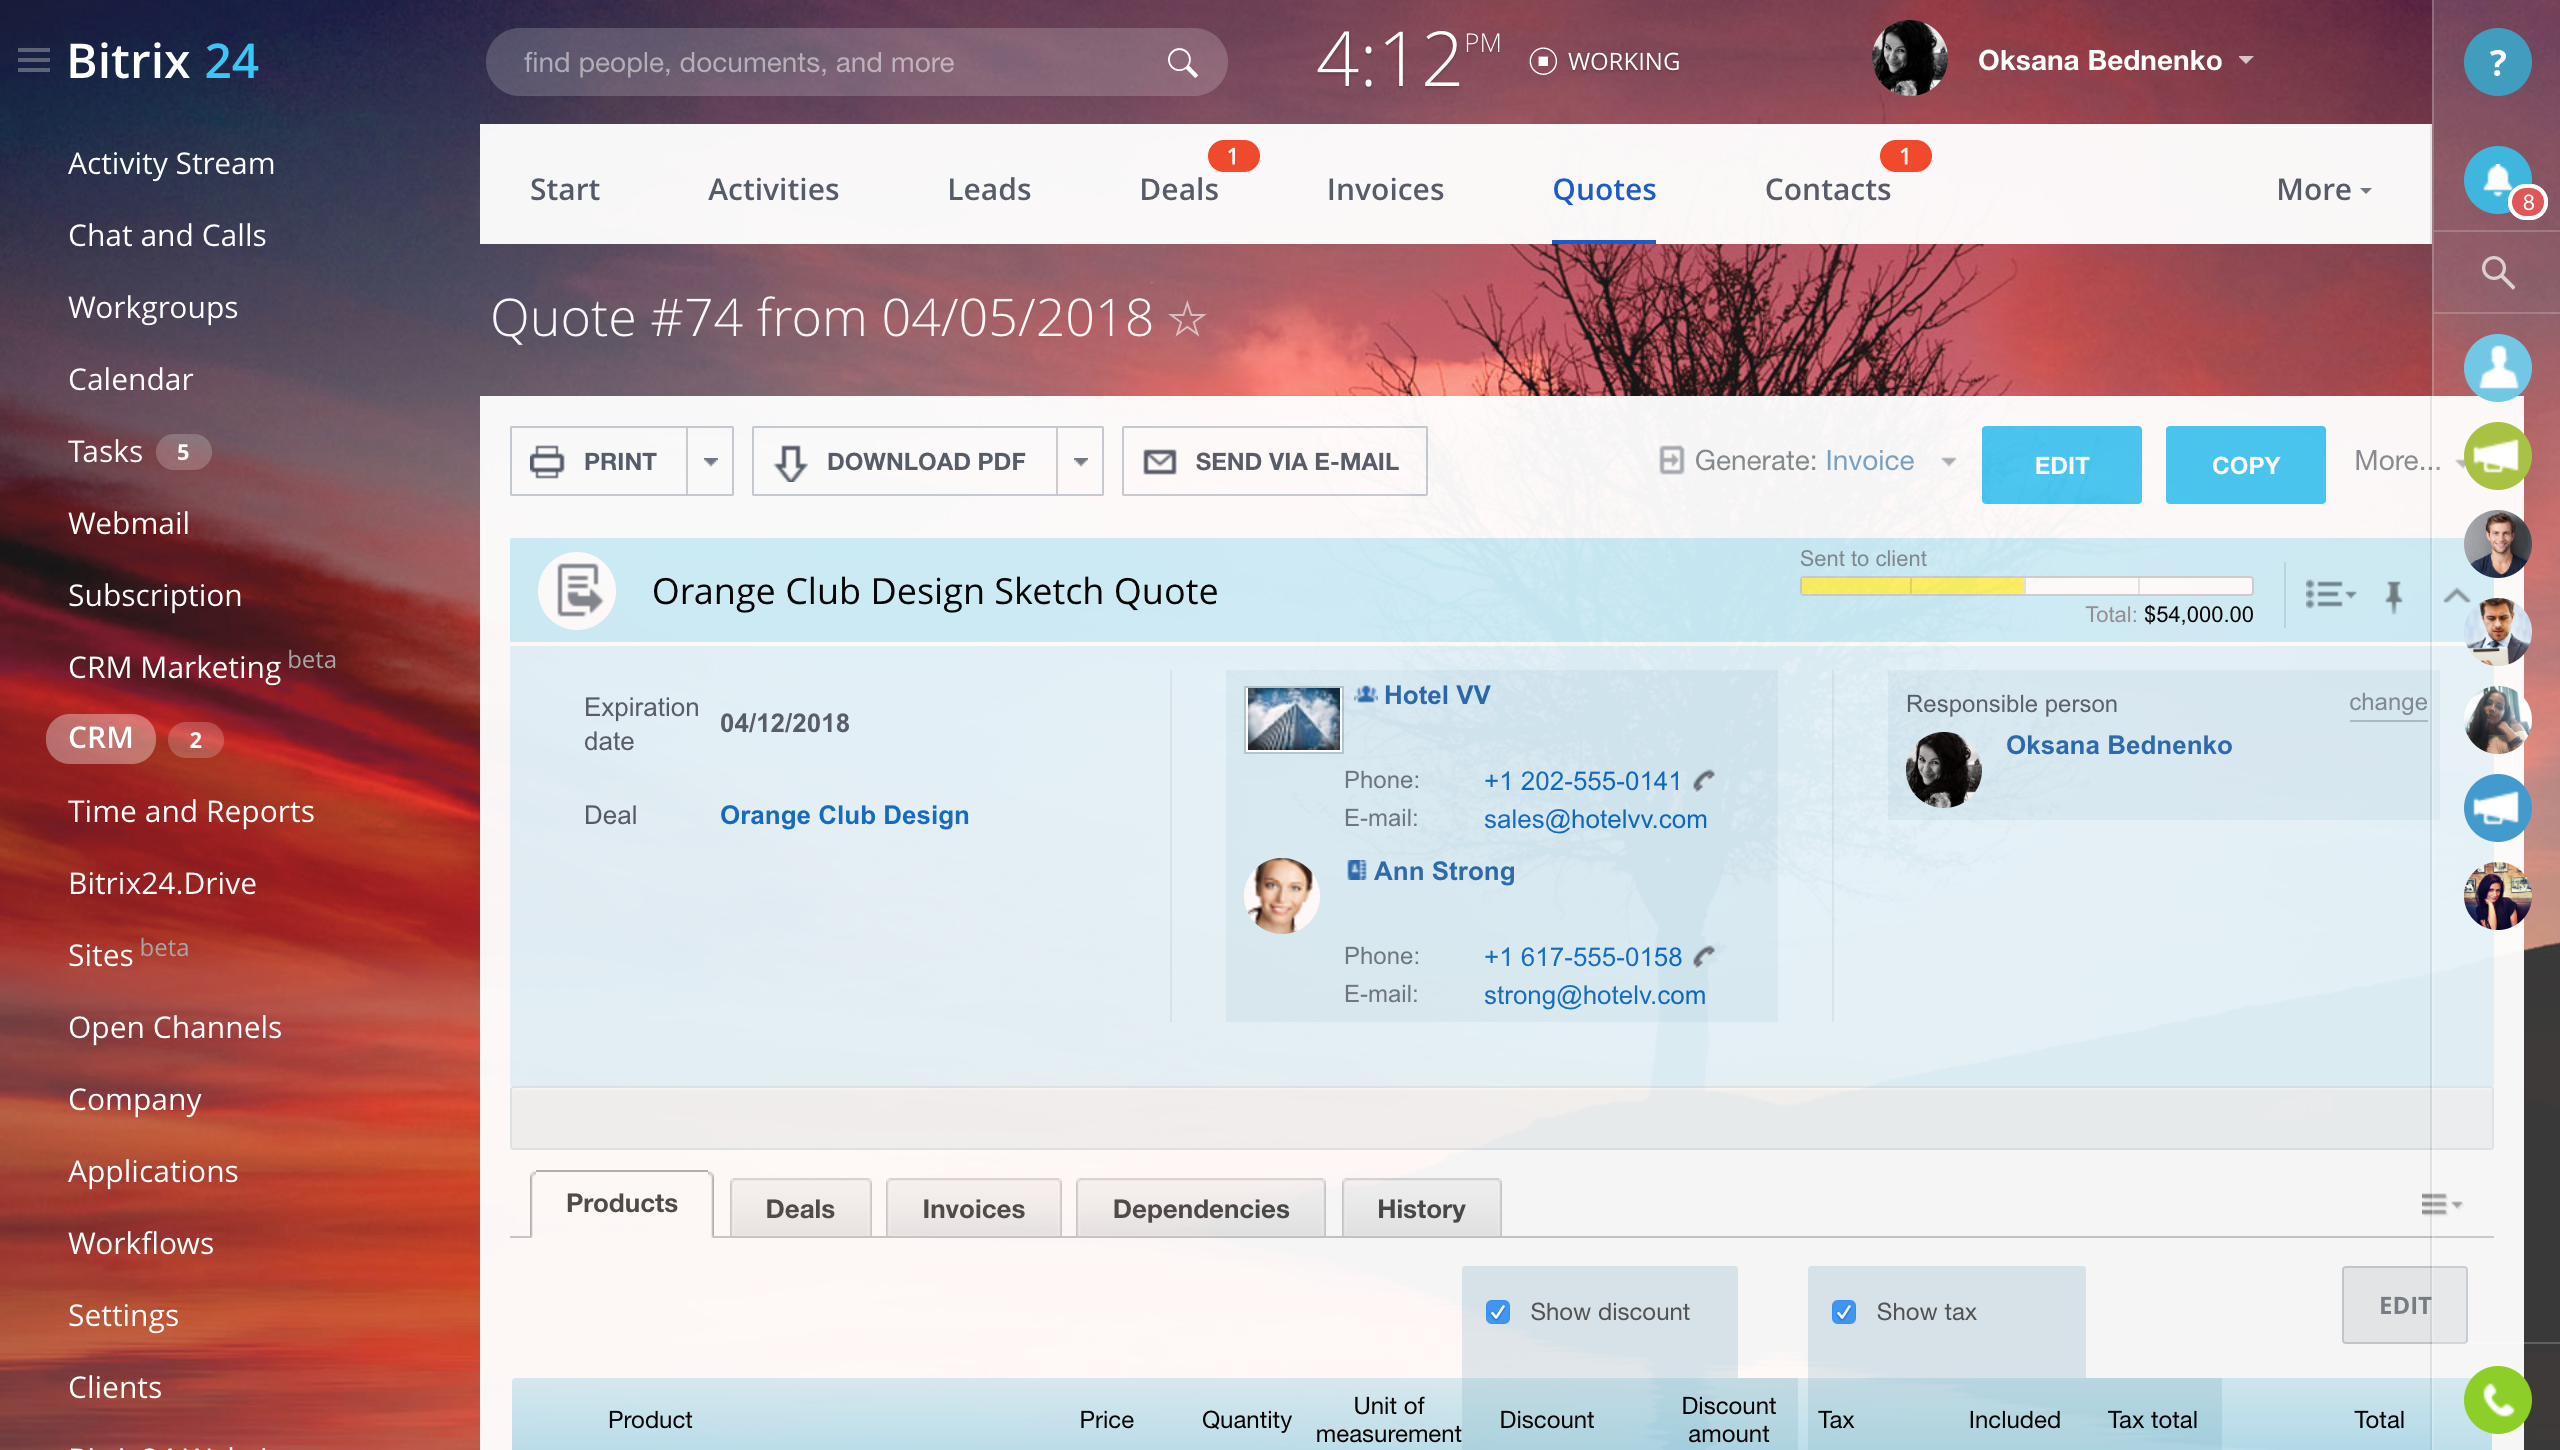Open the help question mark icon
The image size is (2560, 1450).
pos(2496,63)
